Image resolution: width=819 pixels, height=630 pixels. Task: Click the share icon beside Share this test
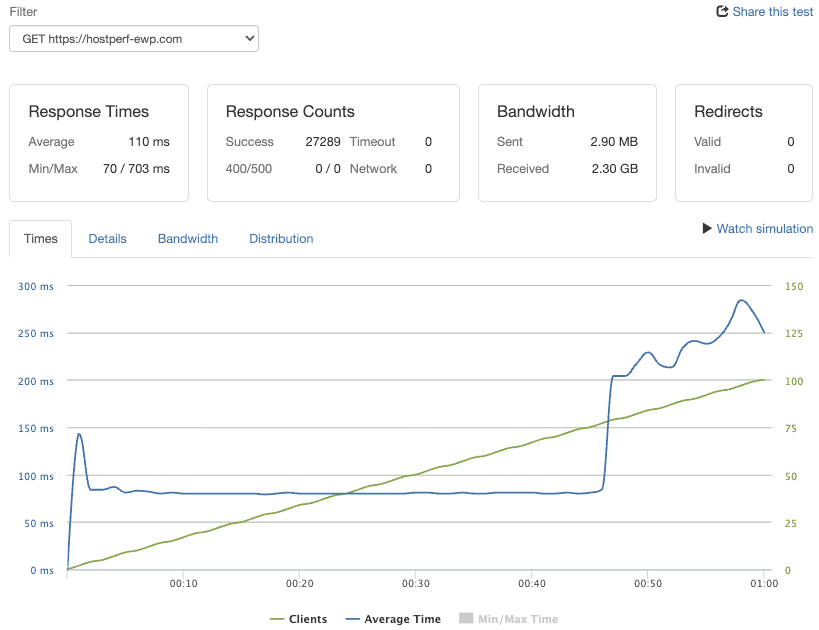click(x=722, y=11)
